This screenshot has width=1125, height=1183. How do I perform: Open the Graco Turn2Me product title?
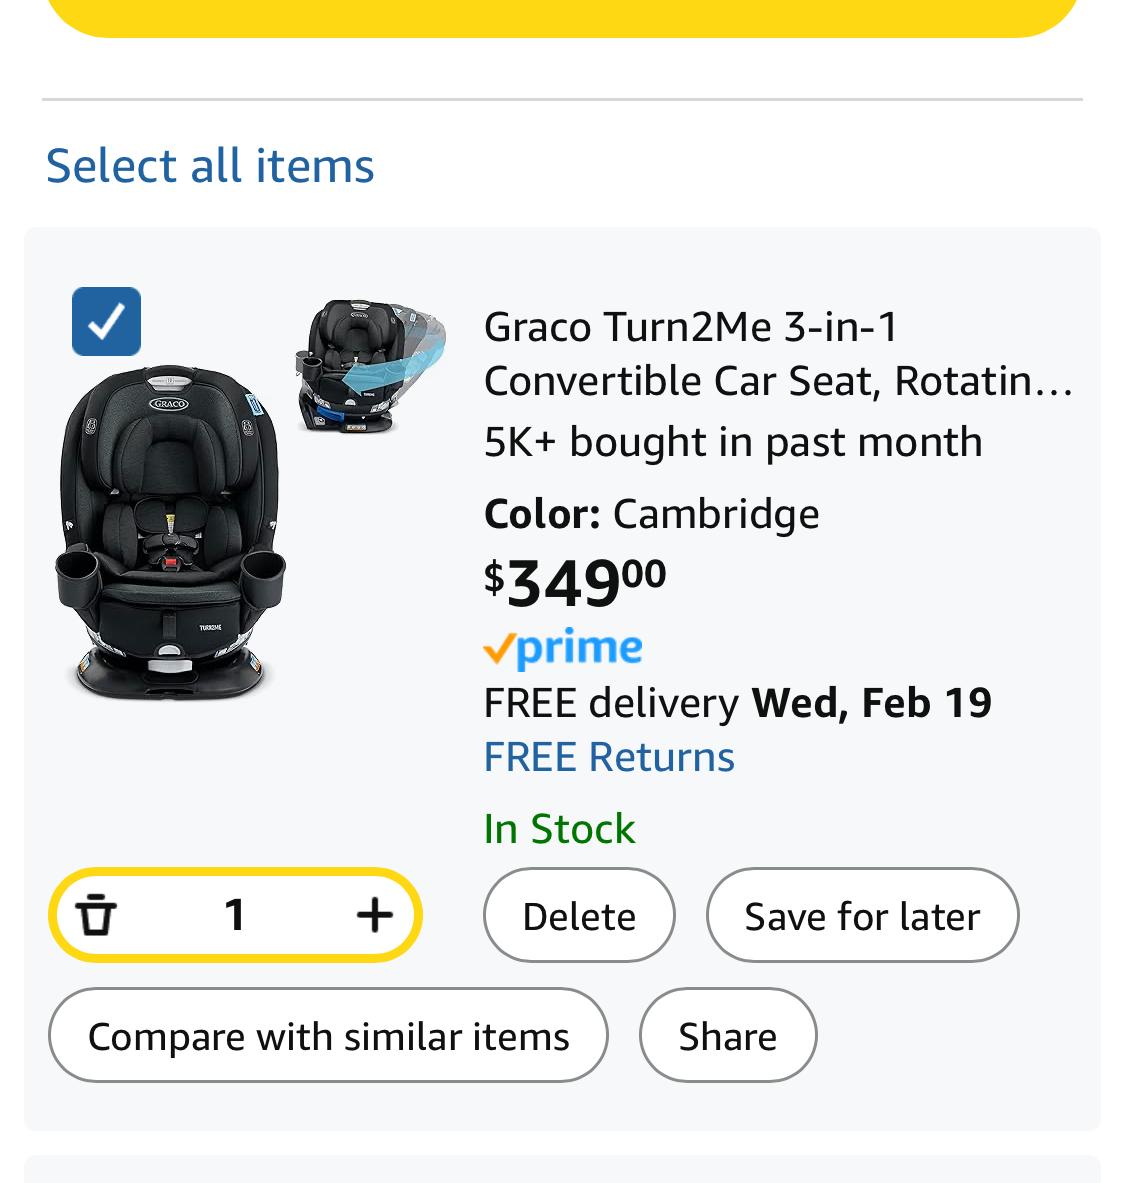point(778,354)
